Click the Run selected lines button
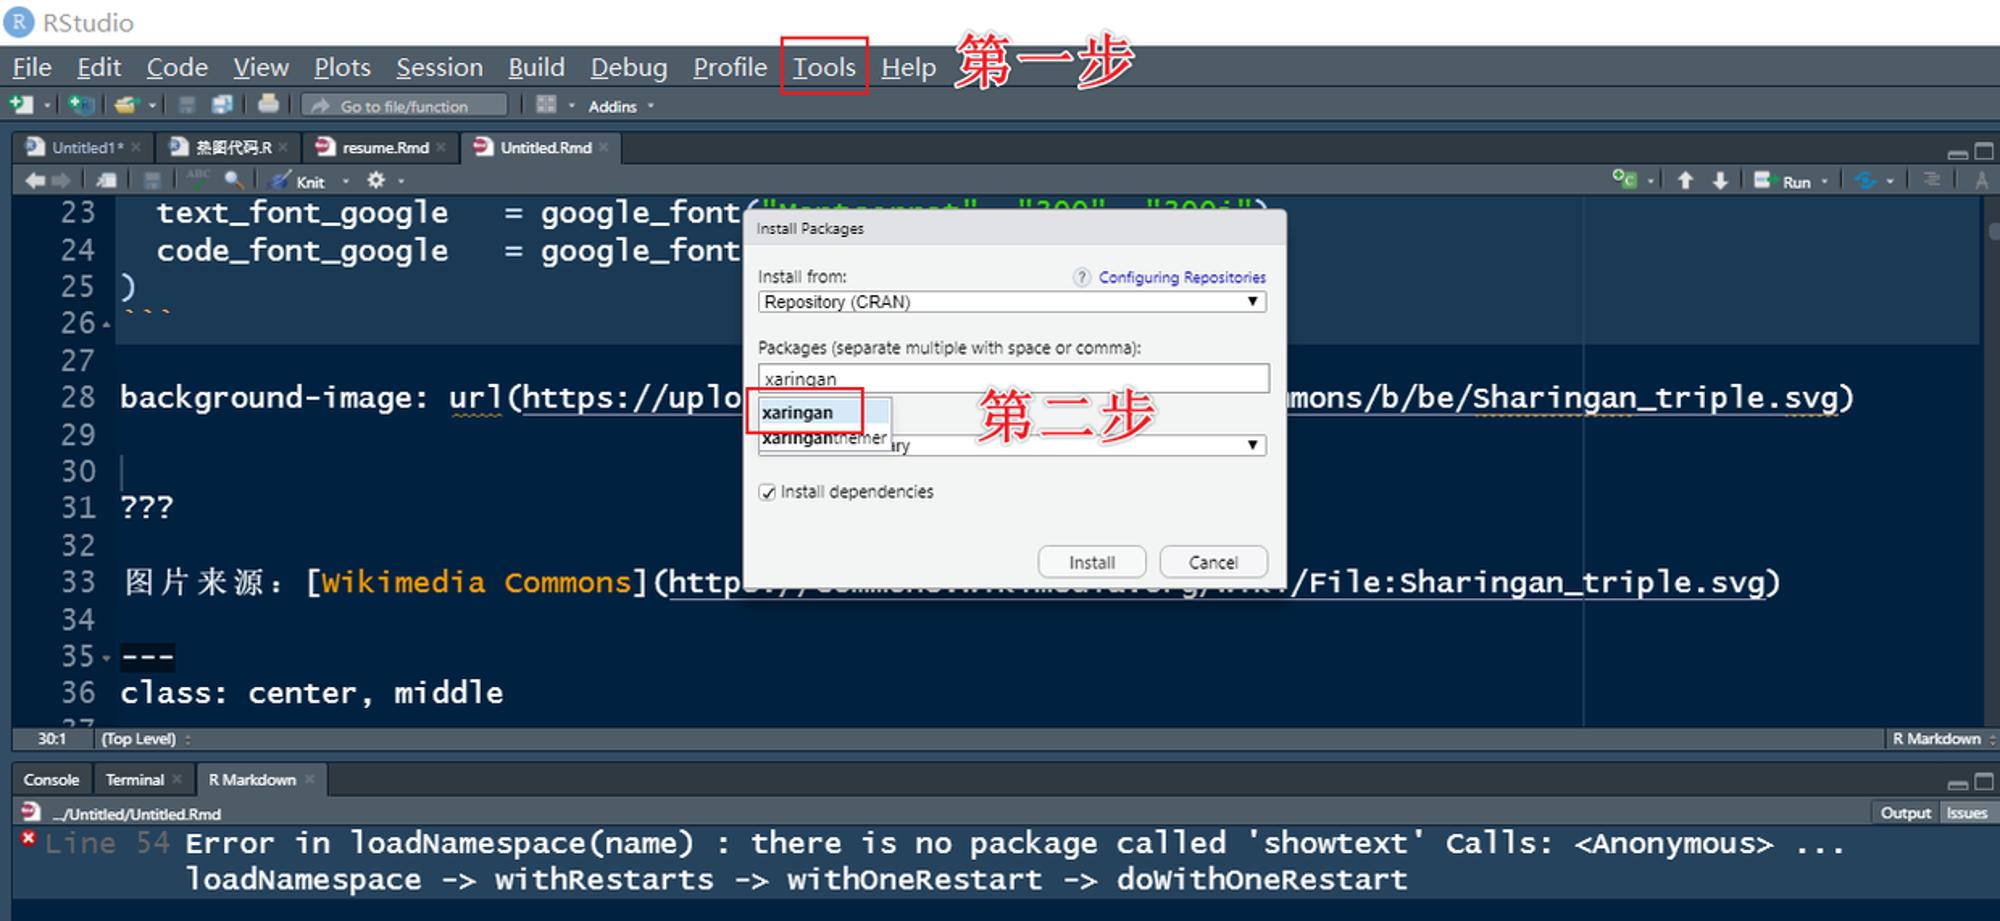 [1783, 181]
